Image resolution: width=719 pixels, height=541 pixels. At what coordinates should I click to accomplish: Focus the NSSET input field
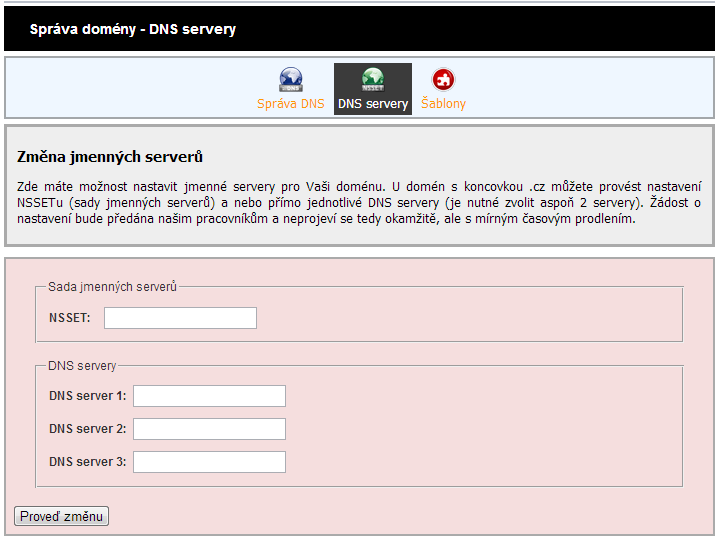coord(180,318)
